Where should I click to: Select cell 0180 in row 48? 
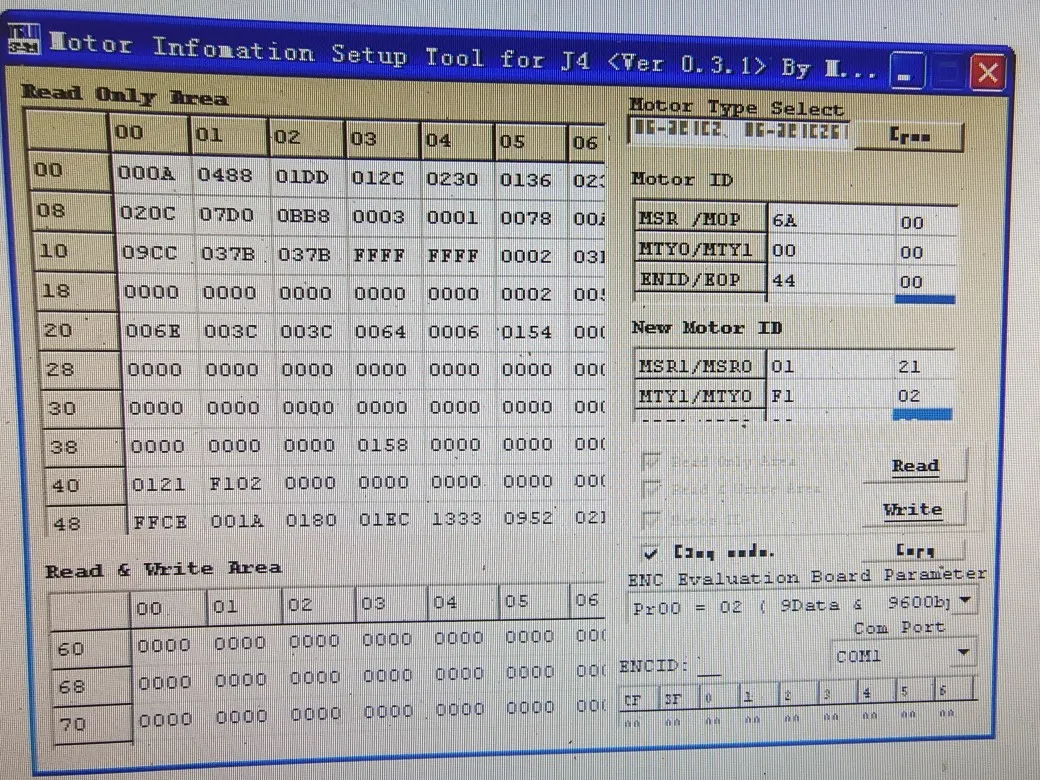click(315, 521)
